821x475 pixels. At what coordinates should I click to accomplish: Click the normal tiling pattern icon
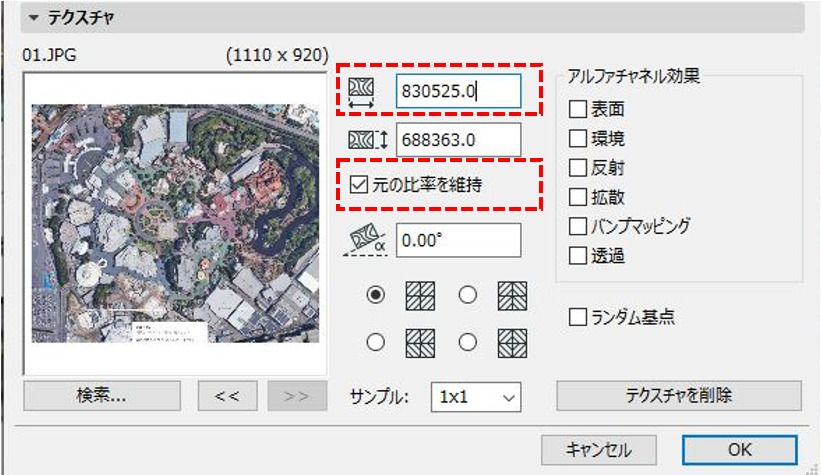coord(420,296)
